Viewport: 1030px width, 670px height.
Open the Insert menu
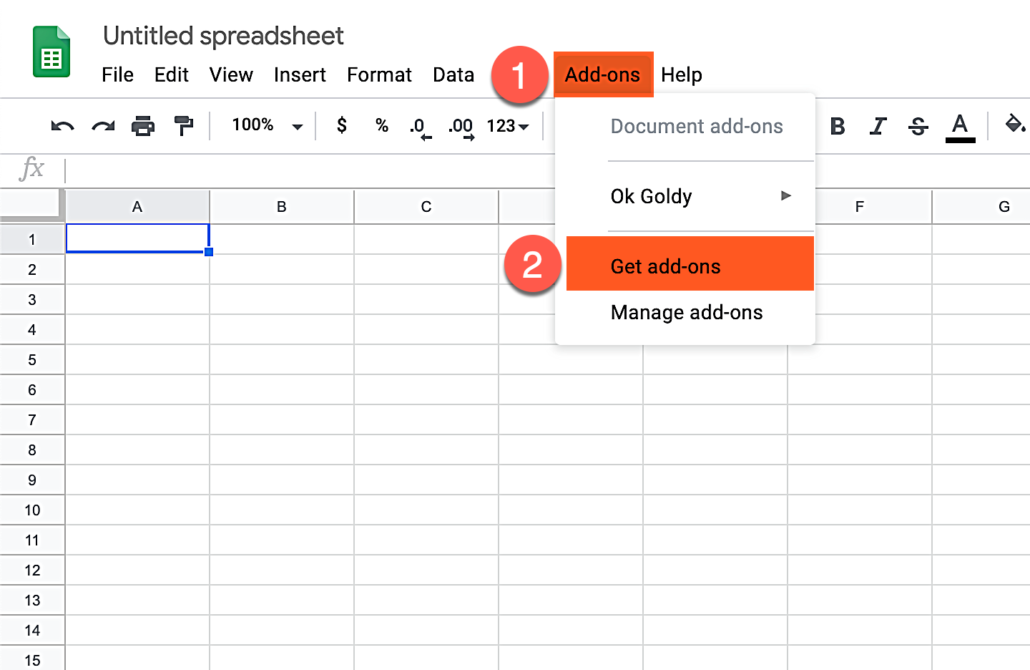300,75
